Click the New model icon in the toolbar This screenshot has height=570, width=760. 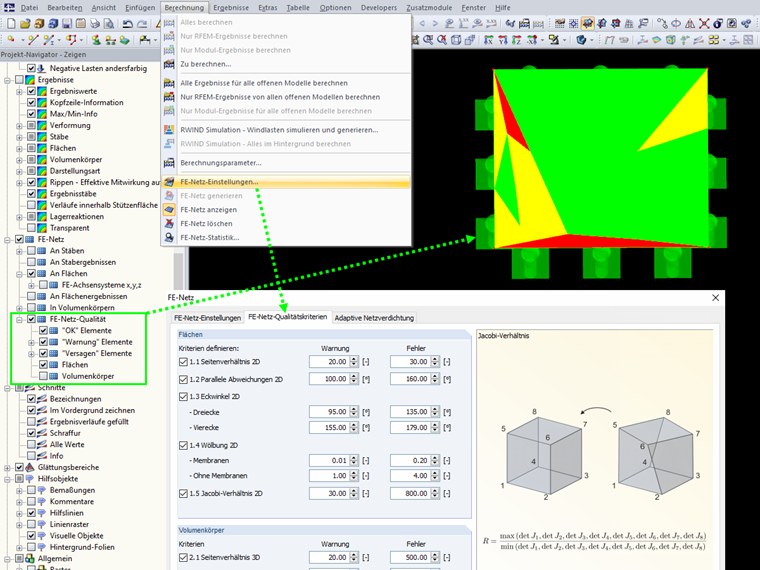pyautogui.click(x=11, y=23)
